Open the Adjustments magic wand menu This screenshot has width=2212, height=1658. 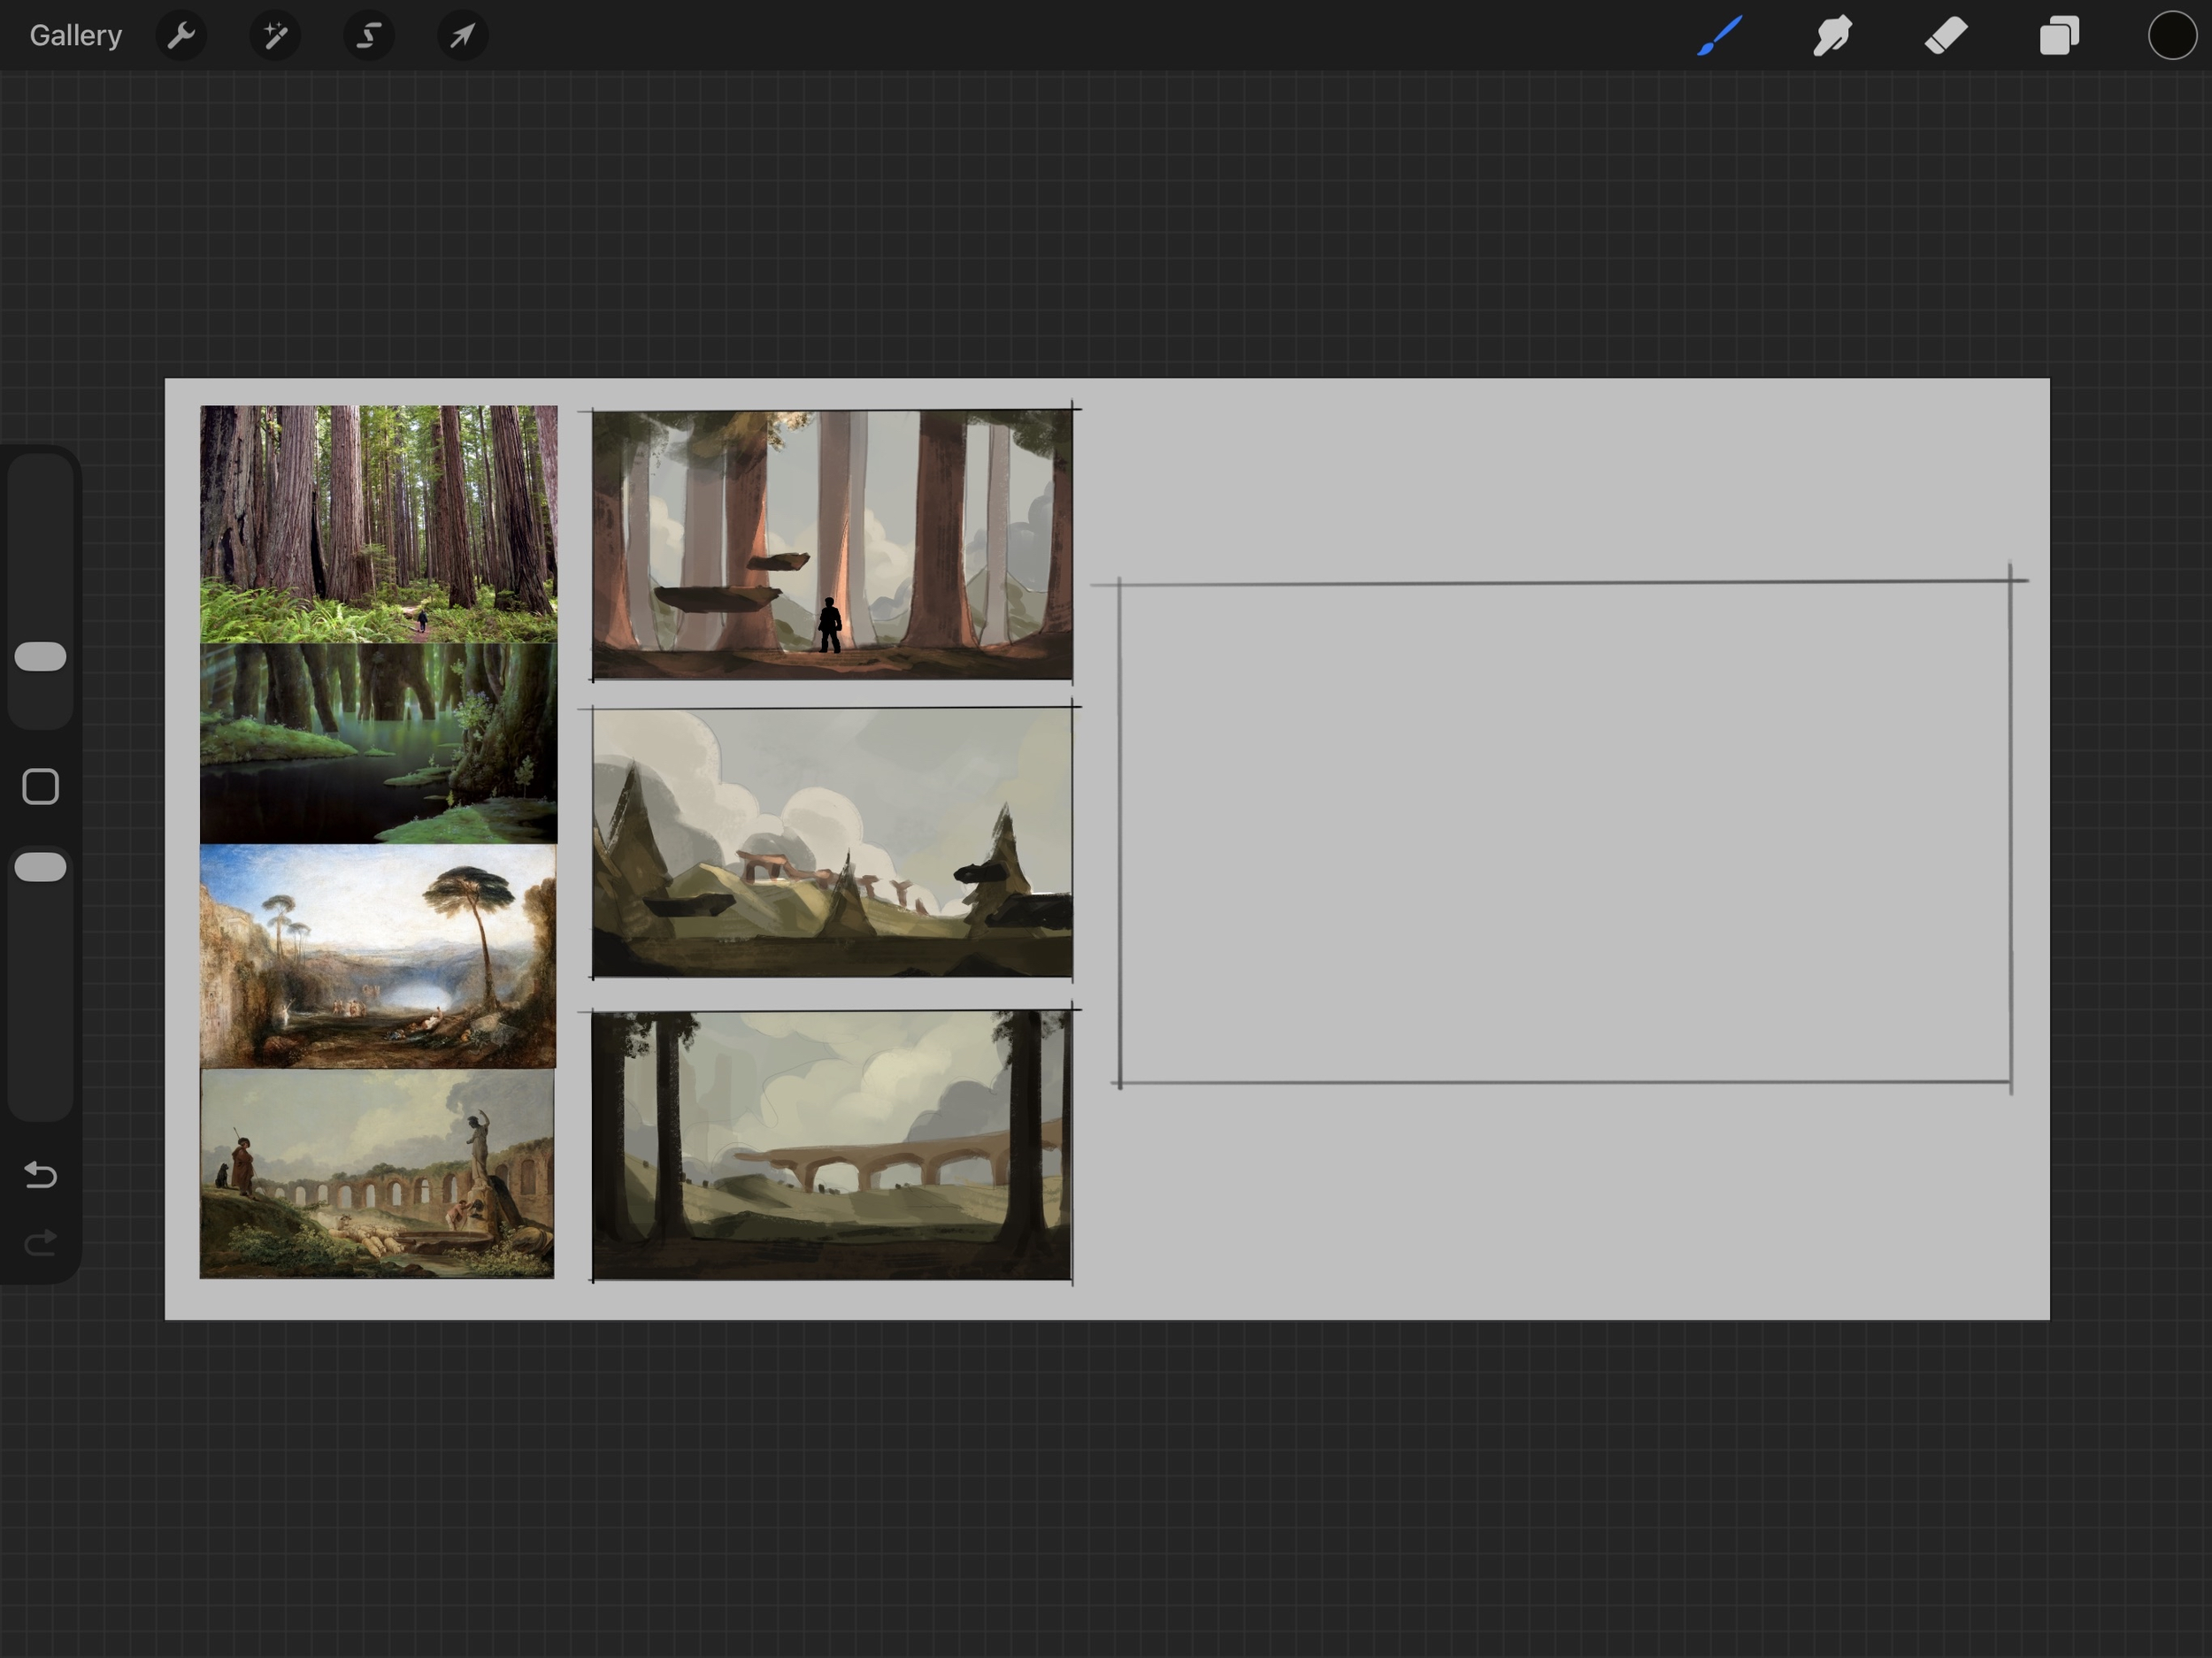[x=275, y=36]
